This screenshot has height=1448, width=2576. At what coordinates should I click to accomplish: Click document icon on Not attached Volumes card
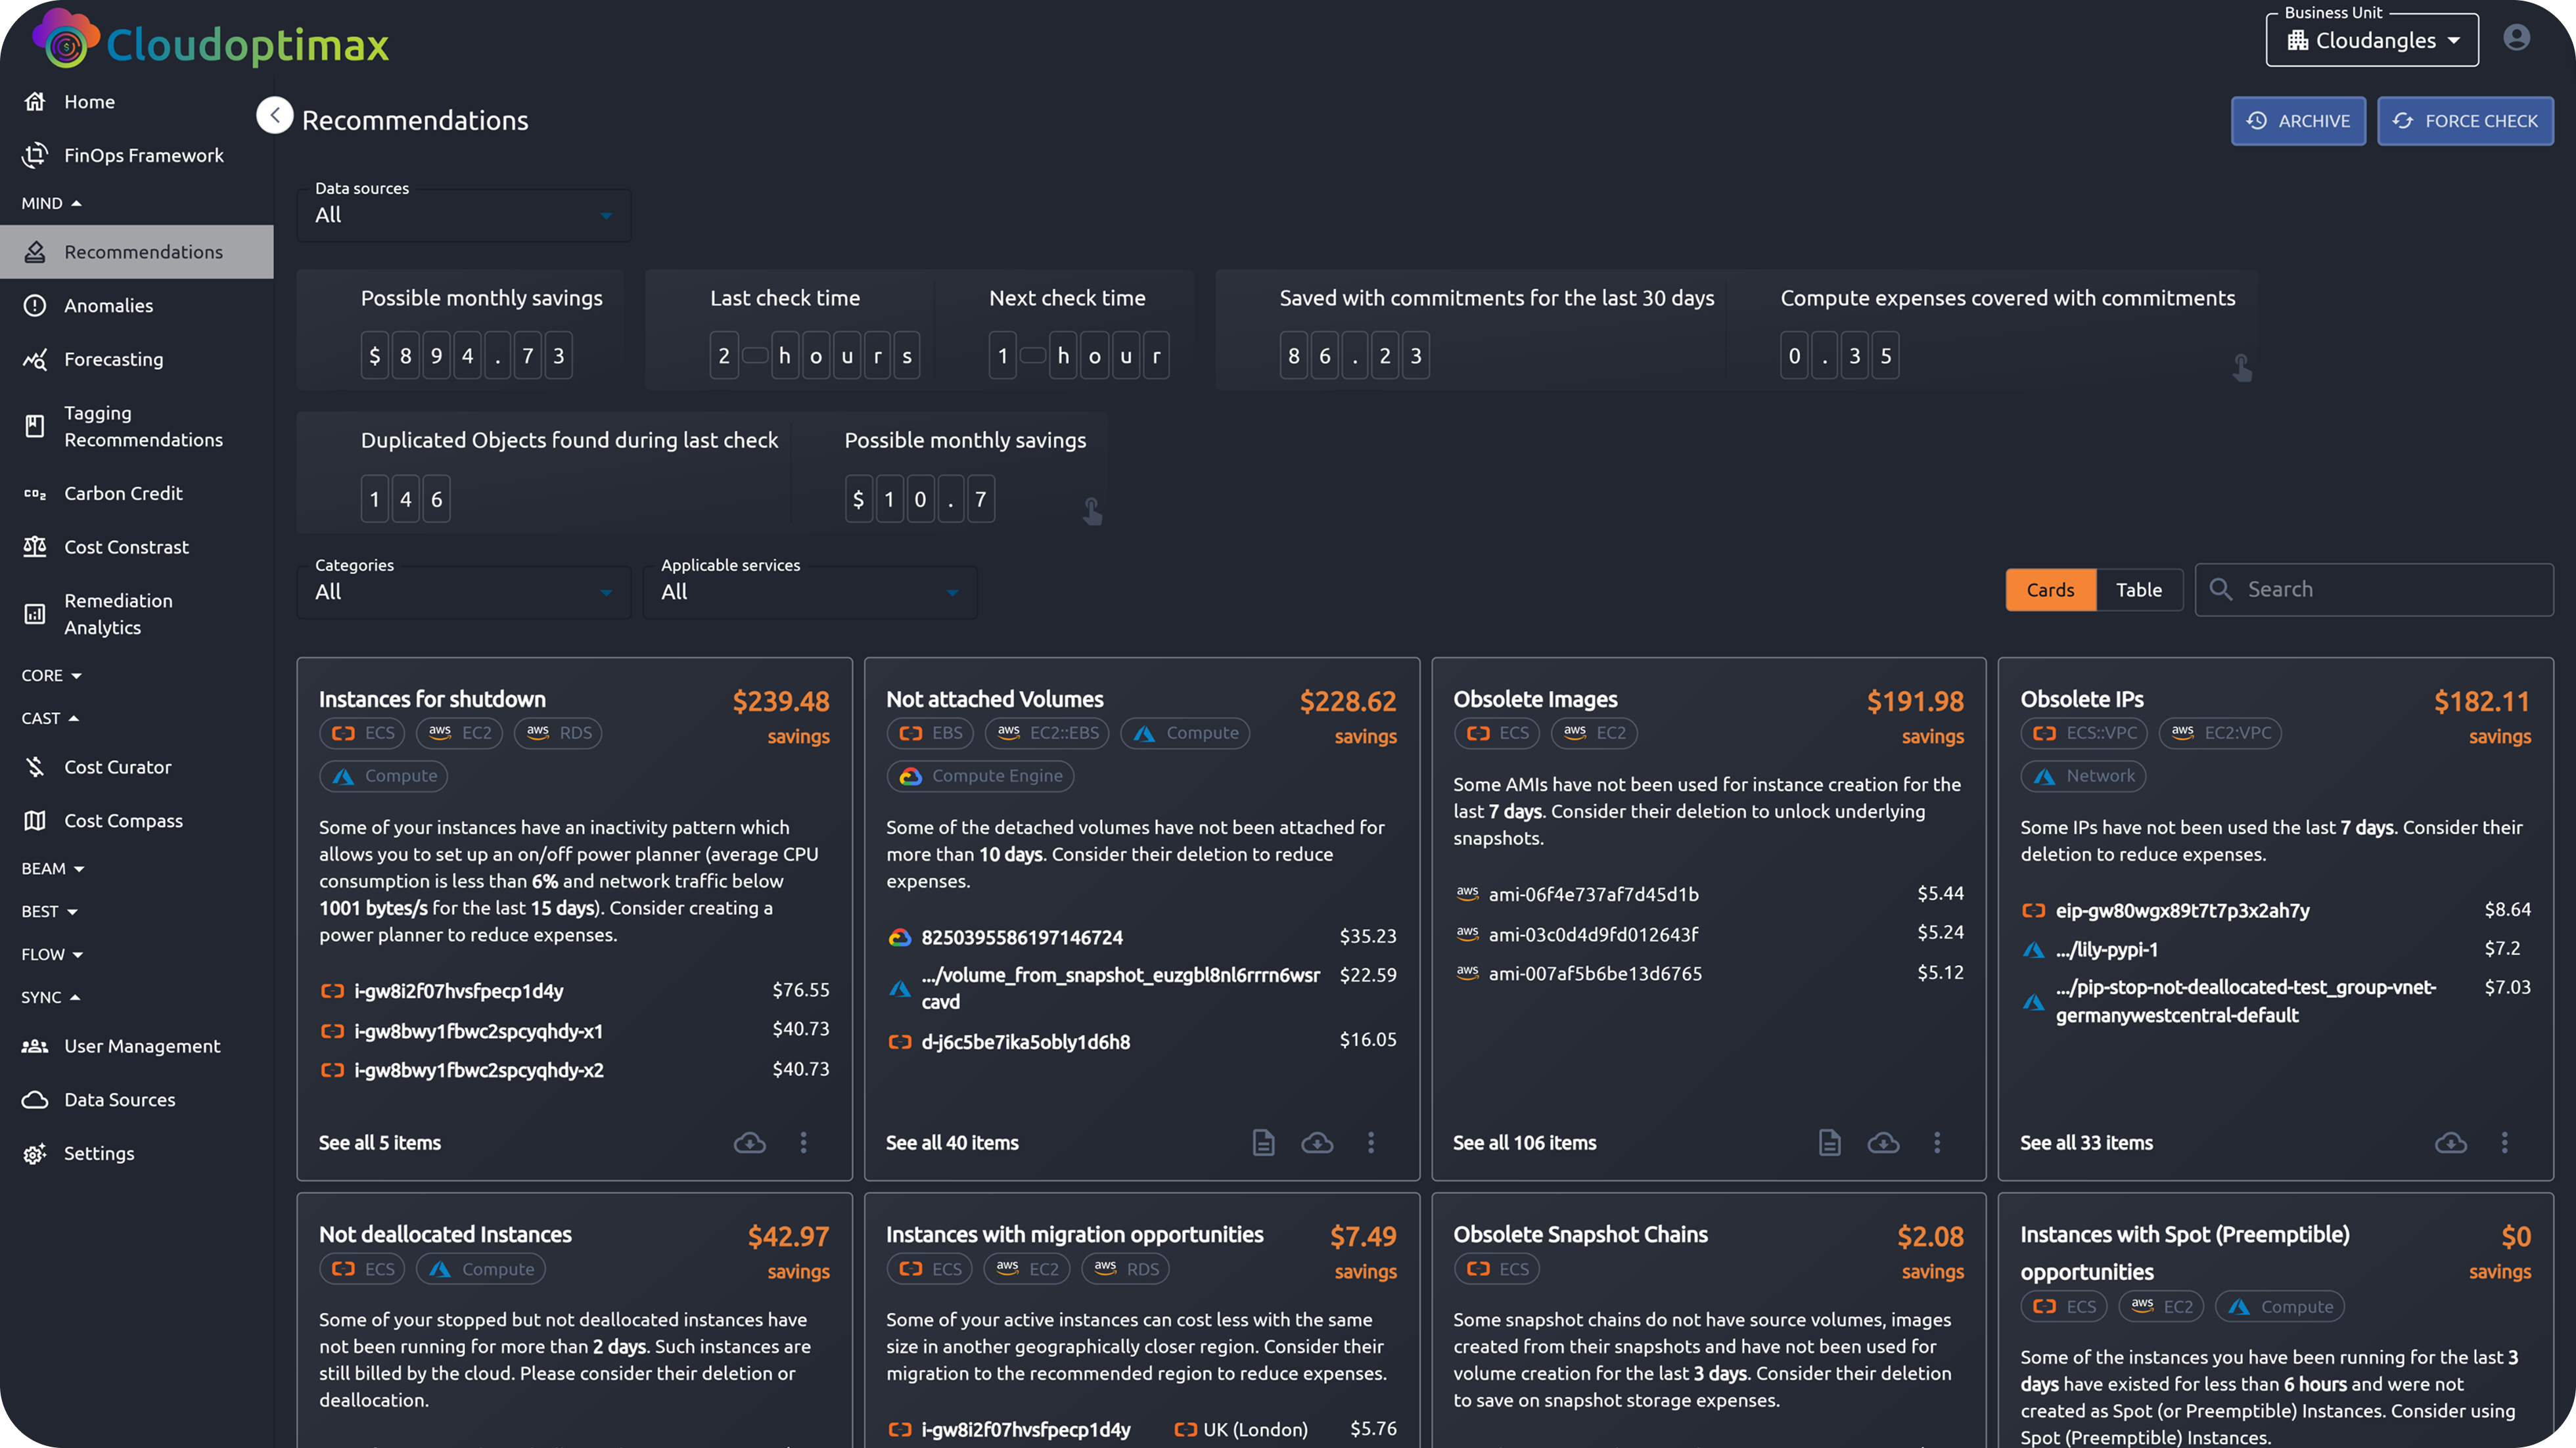1263,1142
